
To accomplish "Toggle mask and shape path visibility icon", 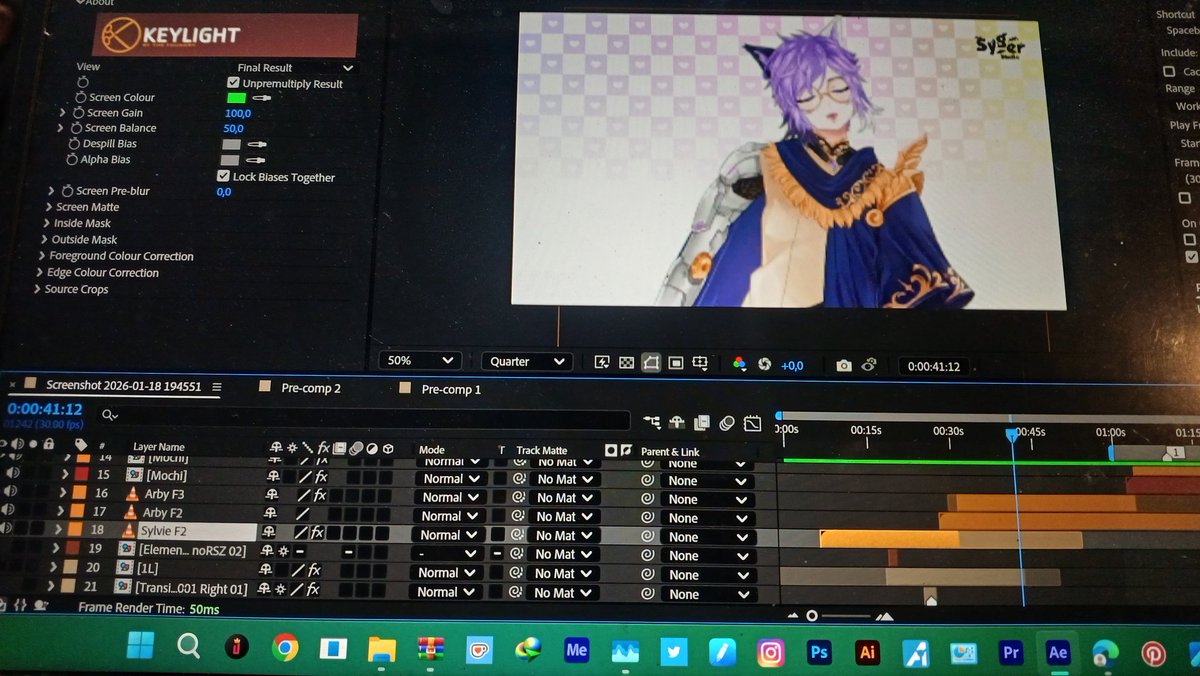I will click(x=651, y=362).
